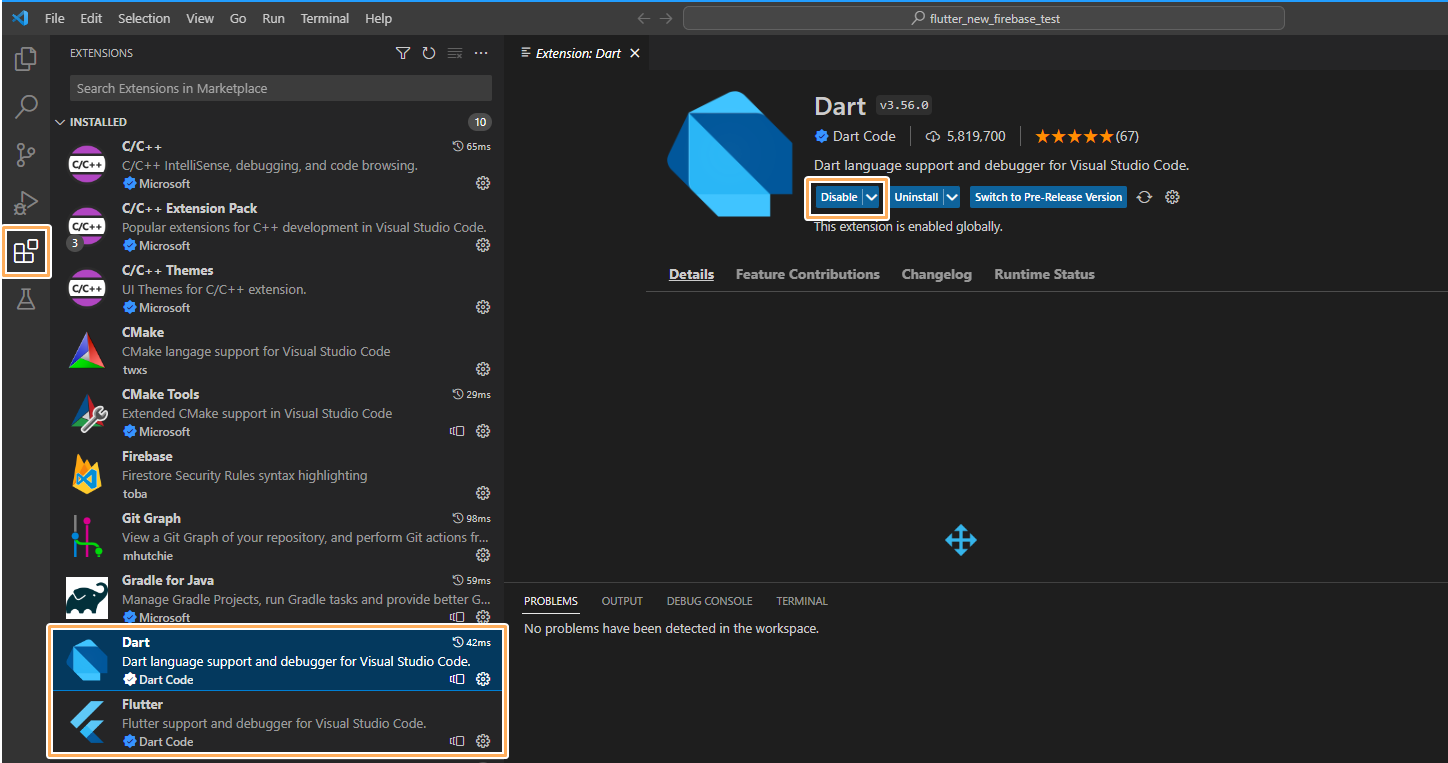Open the Edit menu

[91, 19]
